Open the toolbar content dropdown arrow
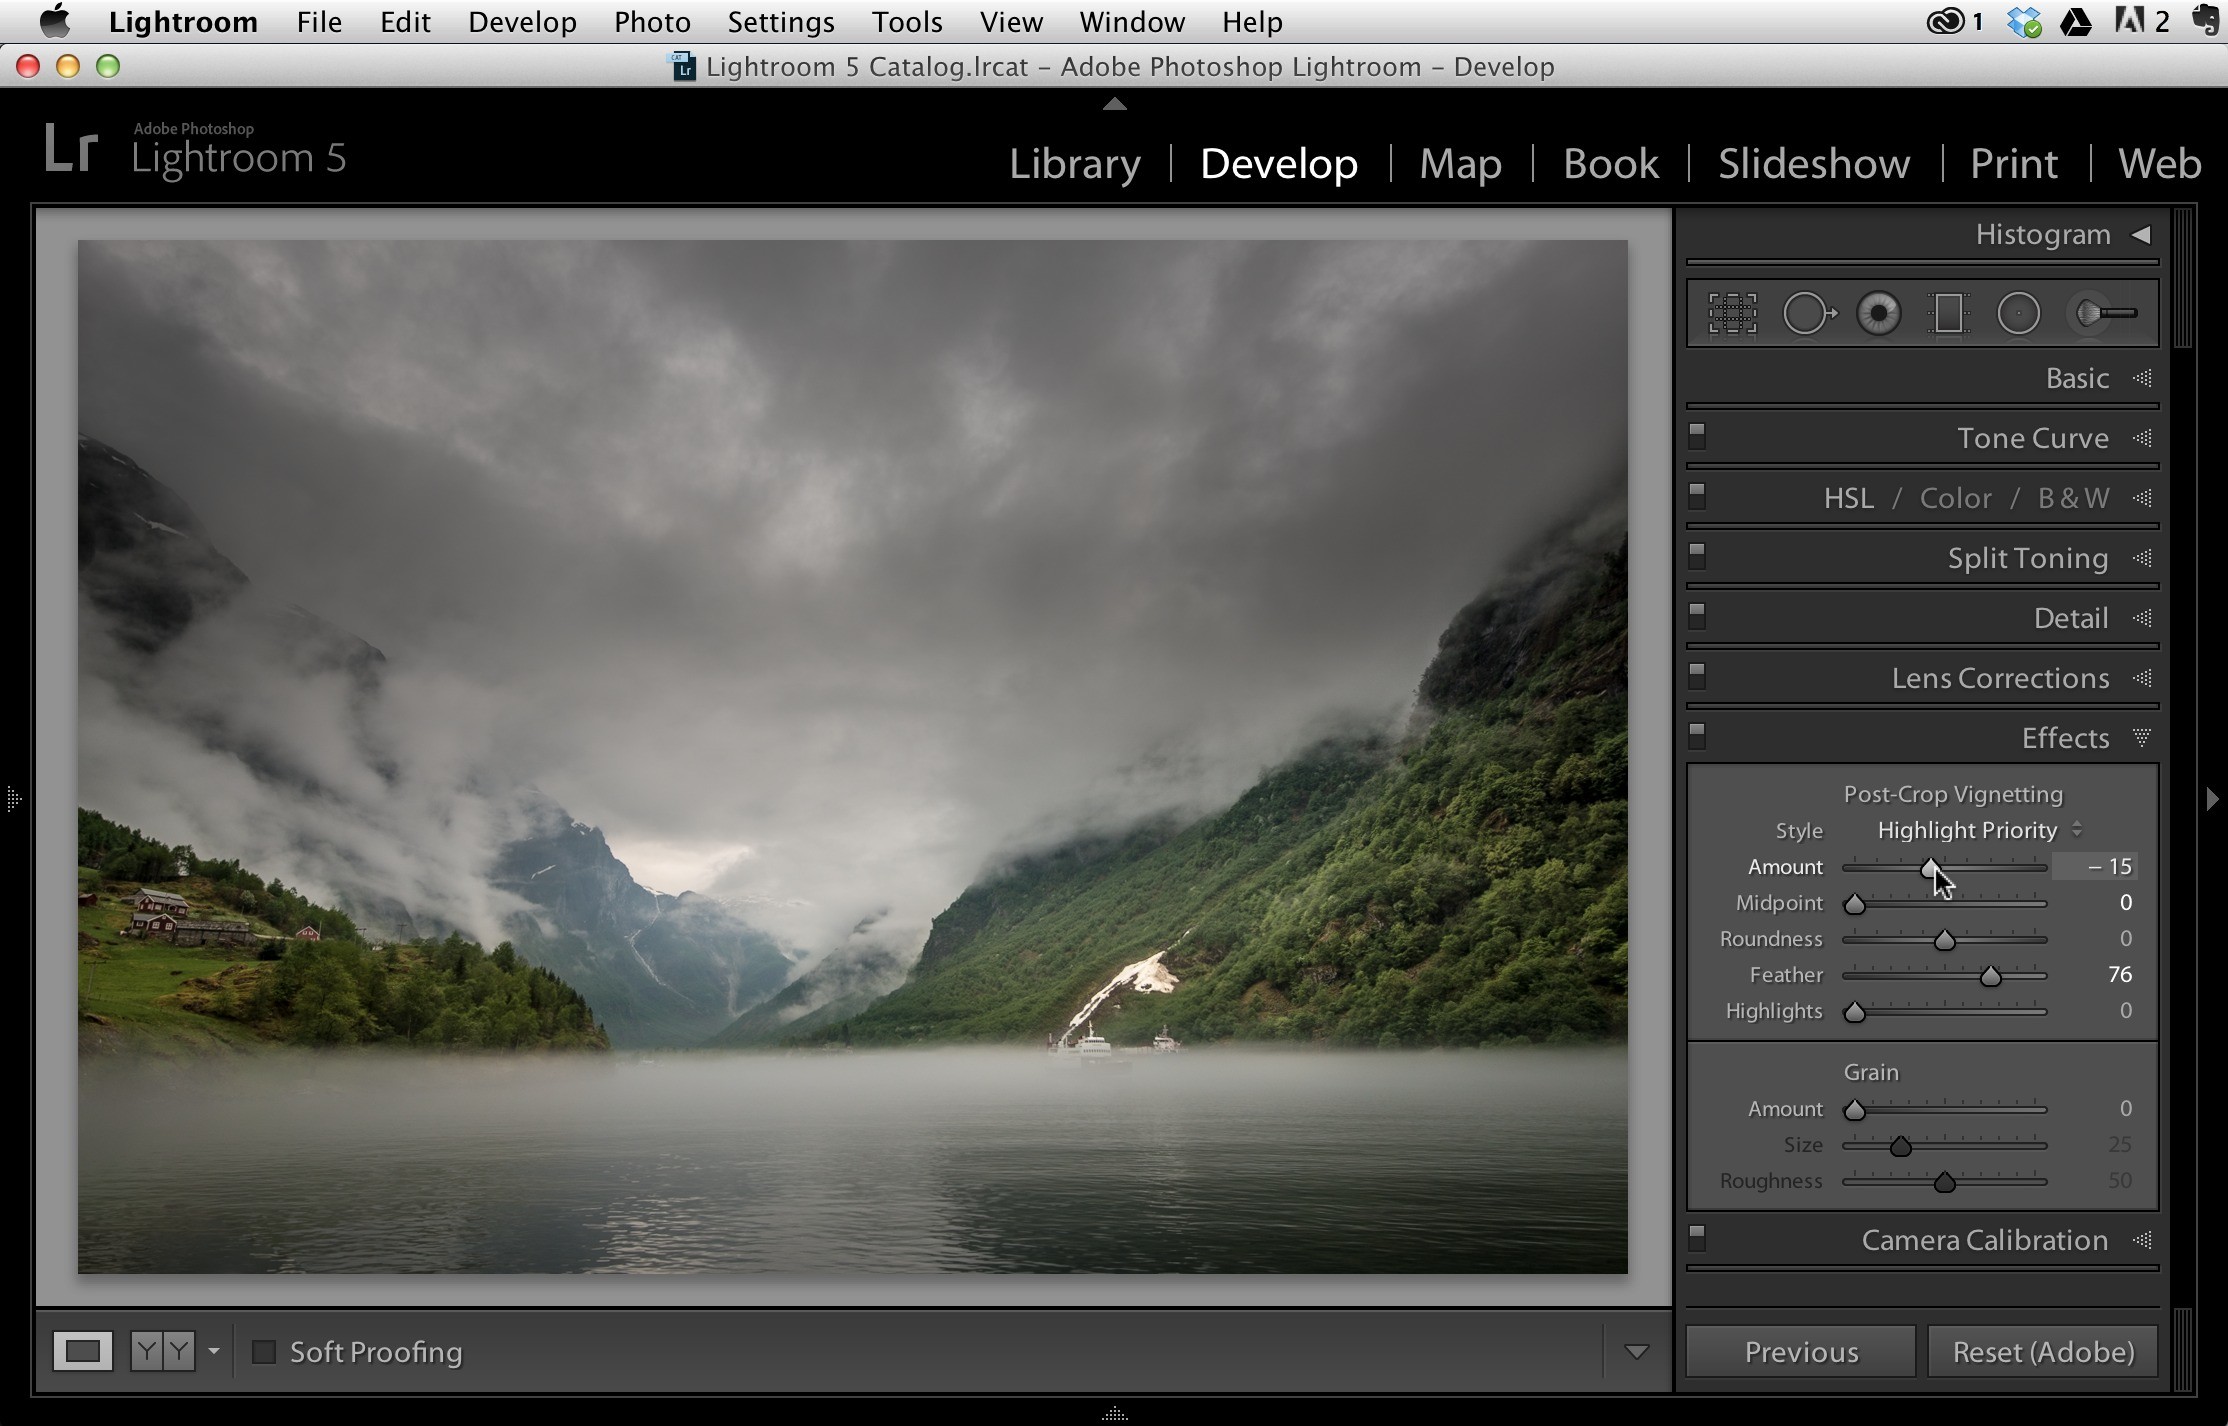 1636,1352
